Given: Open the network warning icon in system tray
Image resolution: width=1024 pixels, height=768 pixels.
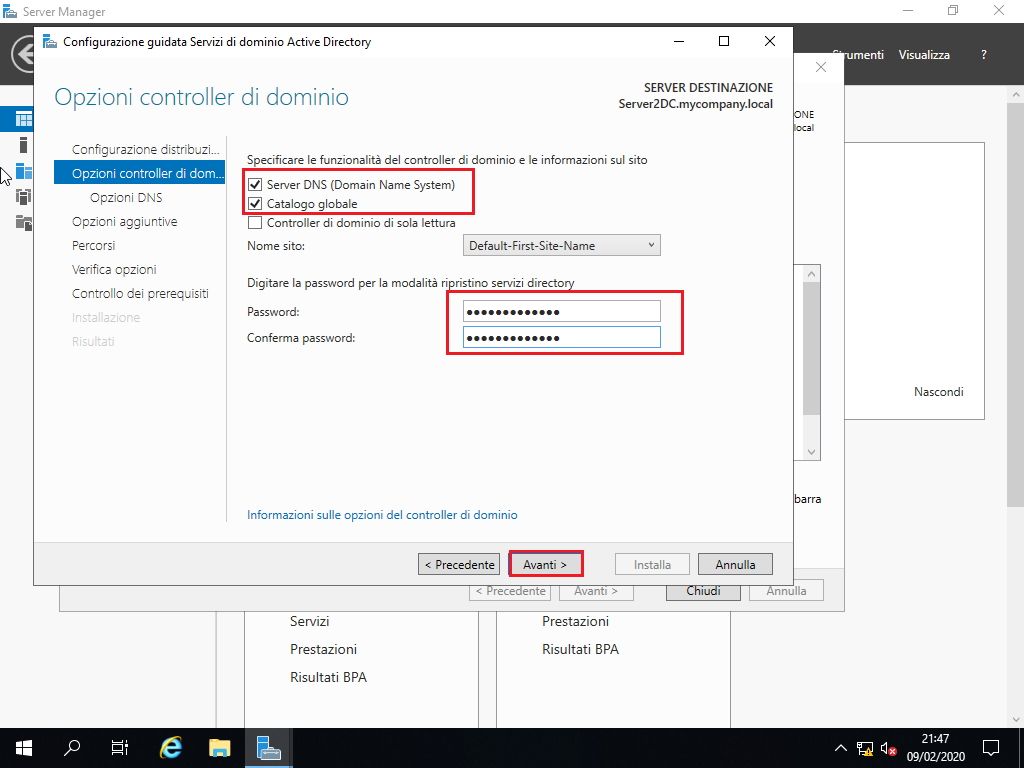Looking at the screenshot, I should pos(863,747).
